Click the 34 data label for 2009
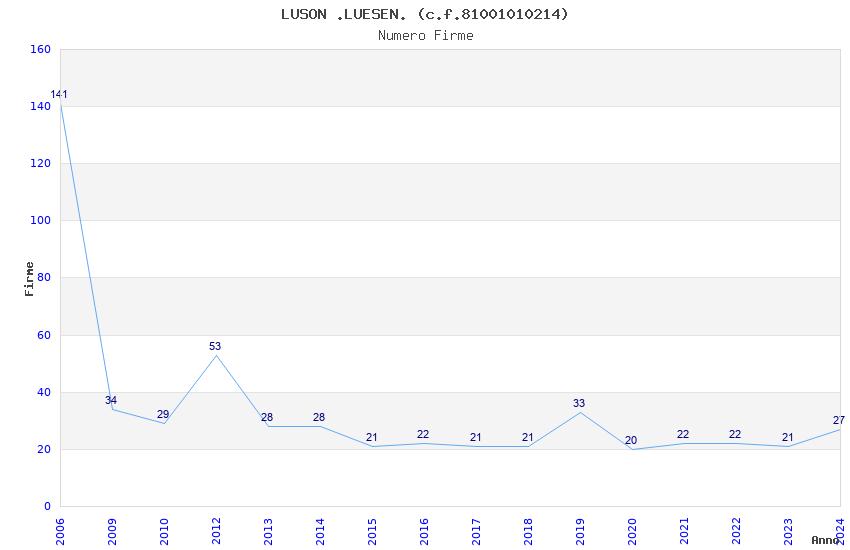The width and height of the screenshot is (850, 550). [x=111, y=400]
